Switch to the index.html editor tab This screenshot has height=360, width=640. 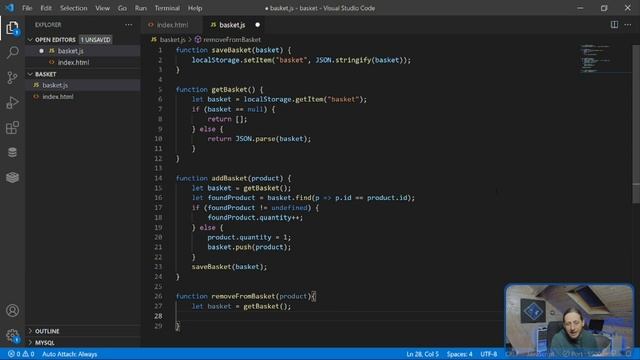coord(172,25)
